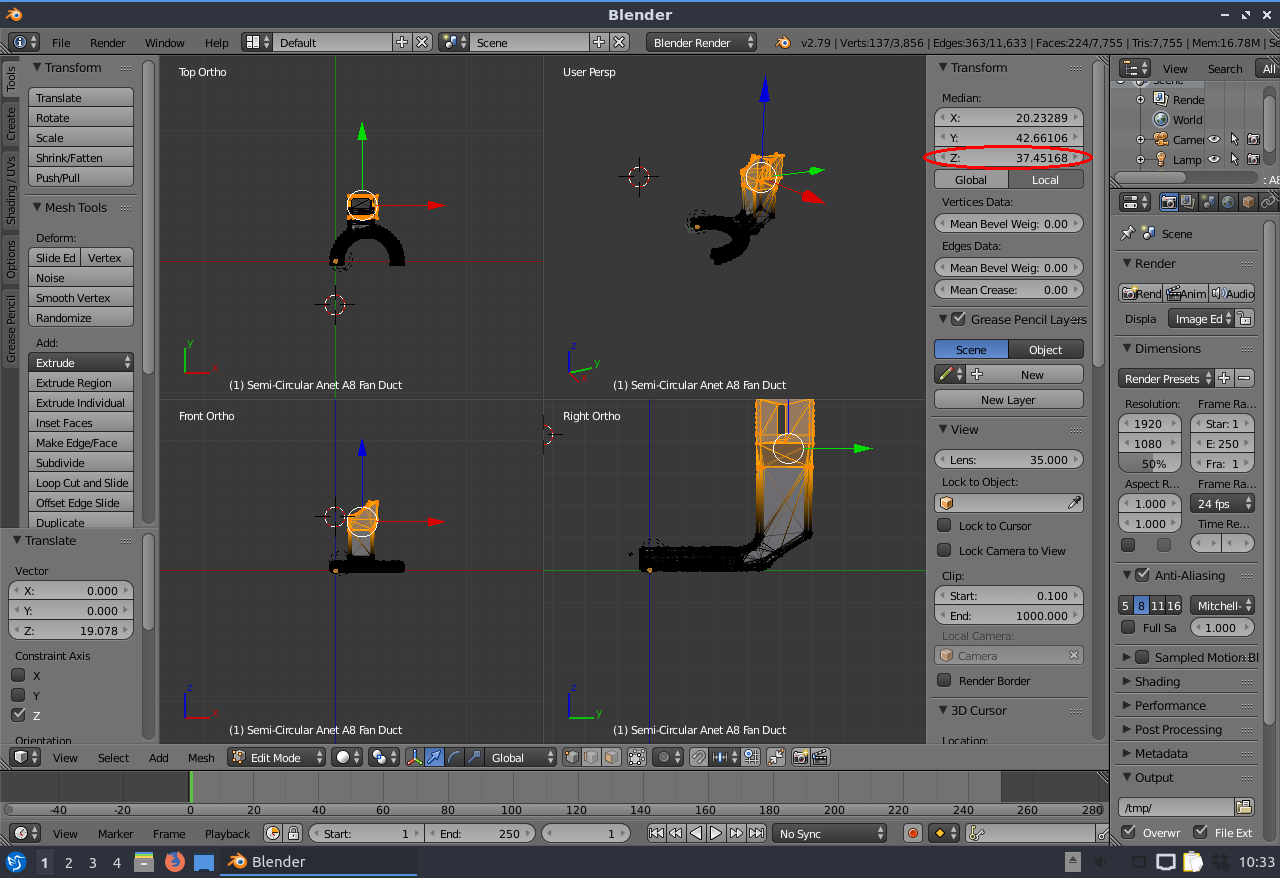
Task: Uncheck the Z constraint axis checkbox
Action: click(18, 715)
